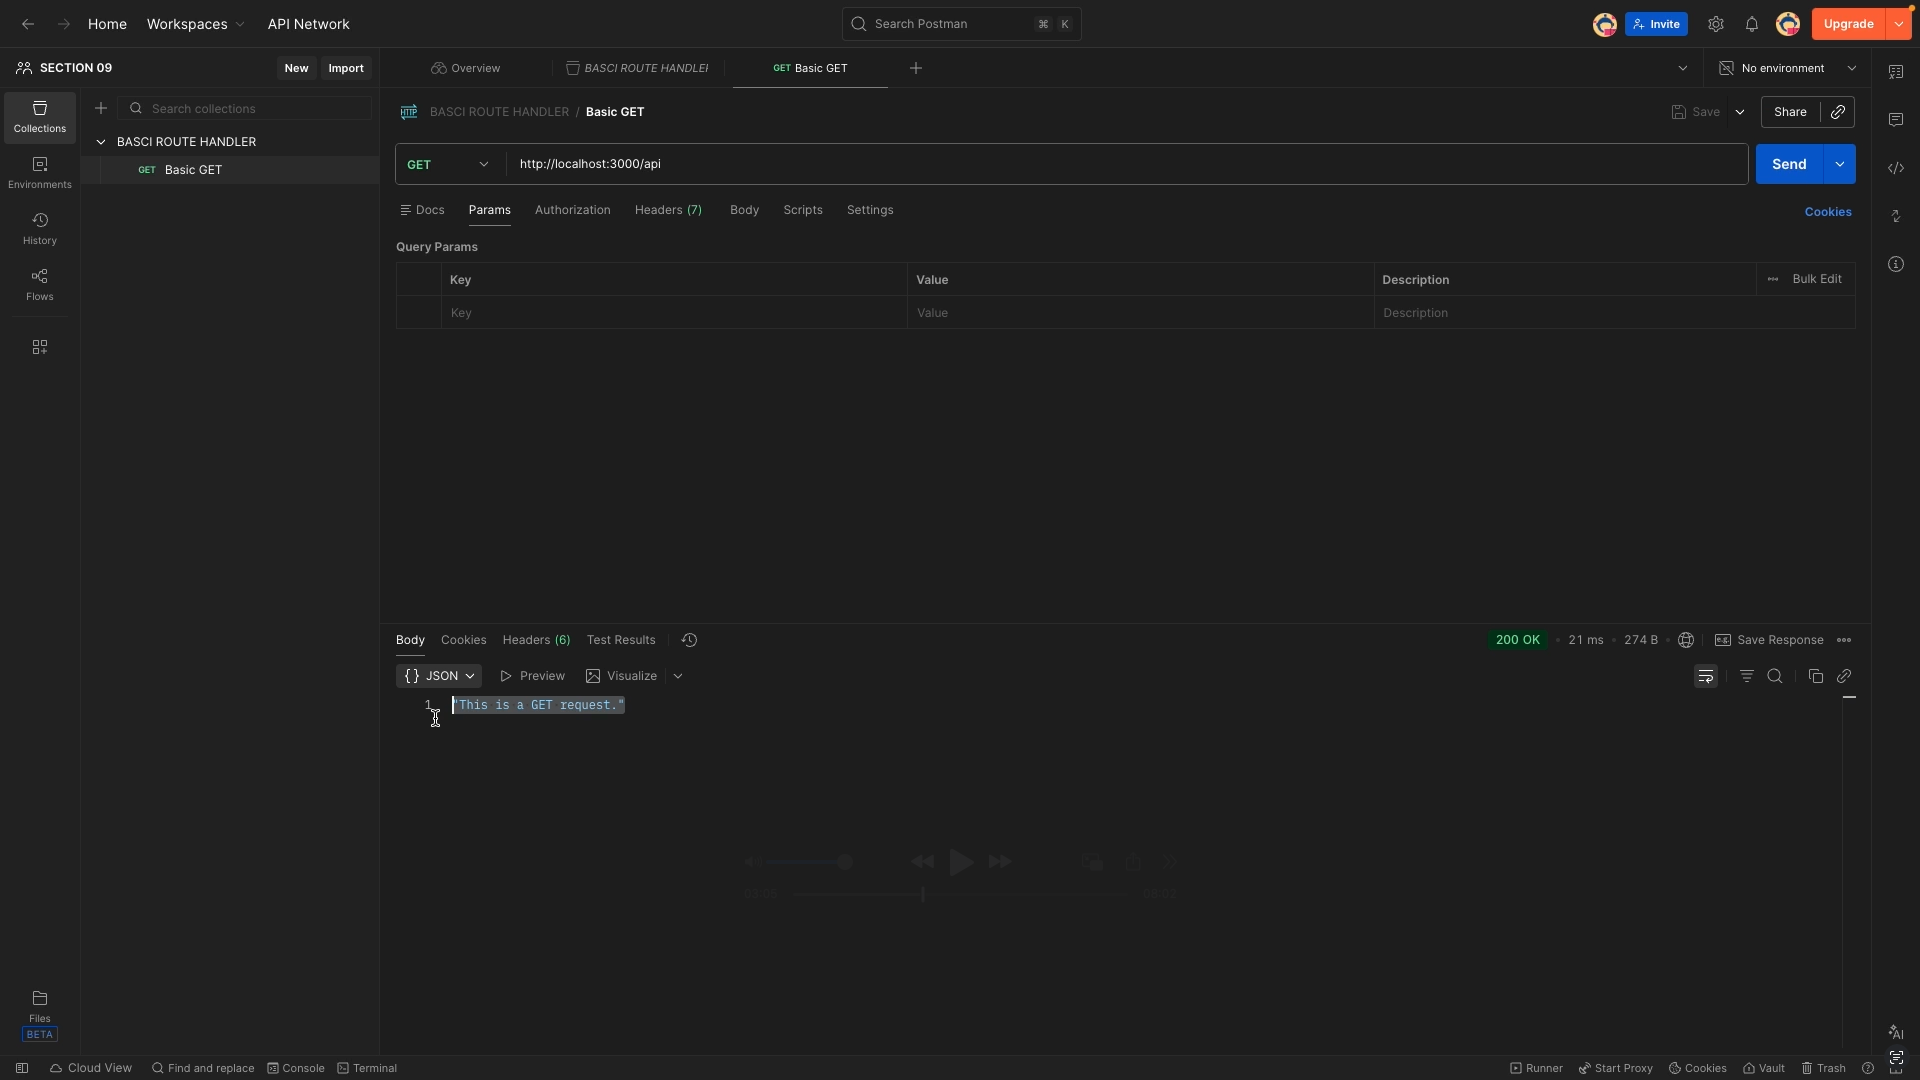Toggle the sidebar visibility in status bar
The width and height of the screenshot is (1920, 1080).
pyautogui.click(x=22, y=1068)
